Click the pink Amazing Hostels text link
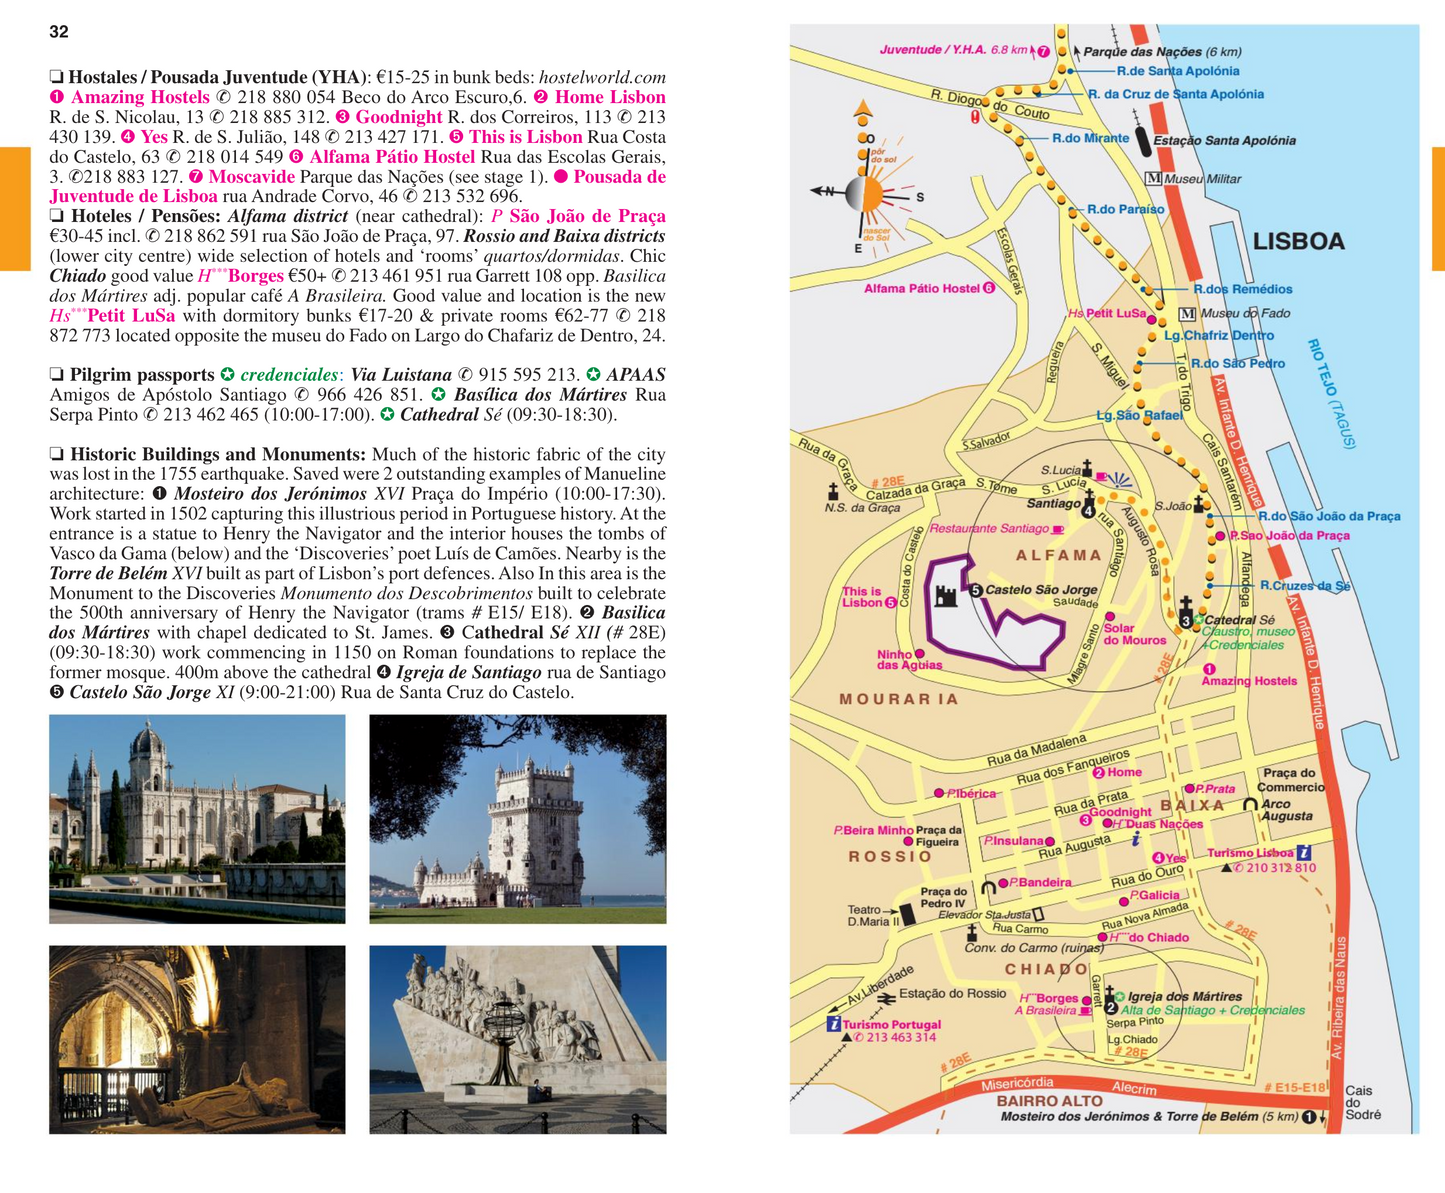 [x=140, y=97]
